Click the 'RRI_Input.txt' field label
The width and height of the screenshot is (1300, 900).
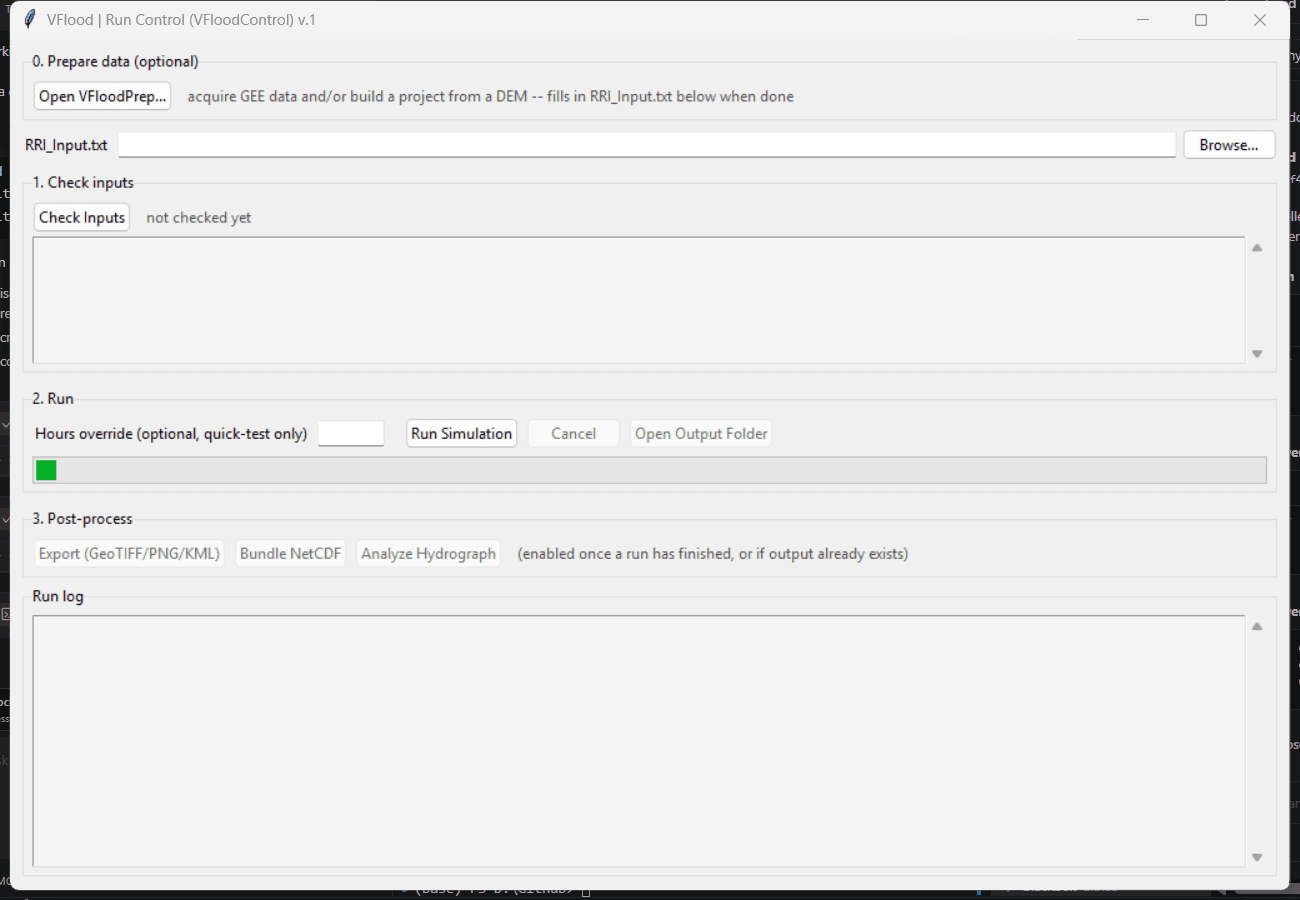[66, 146]
